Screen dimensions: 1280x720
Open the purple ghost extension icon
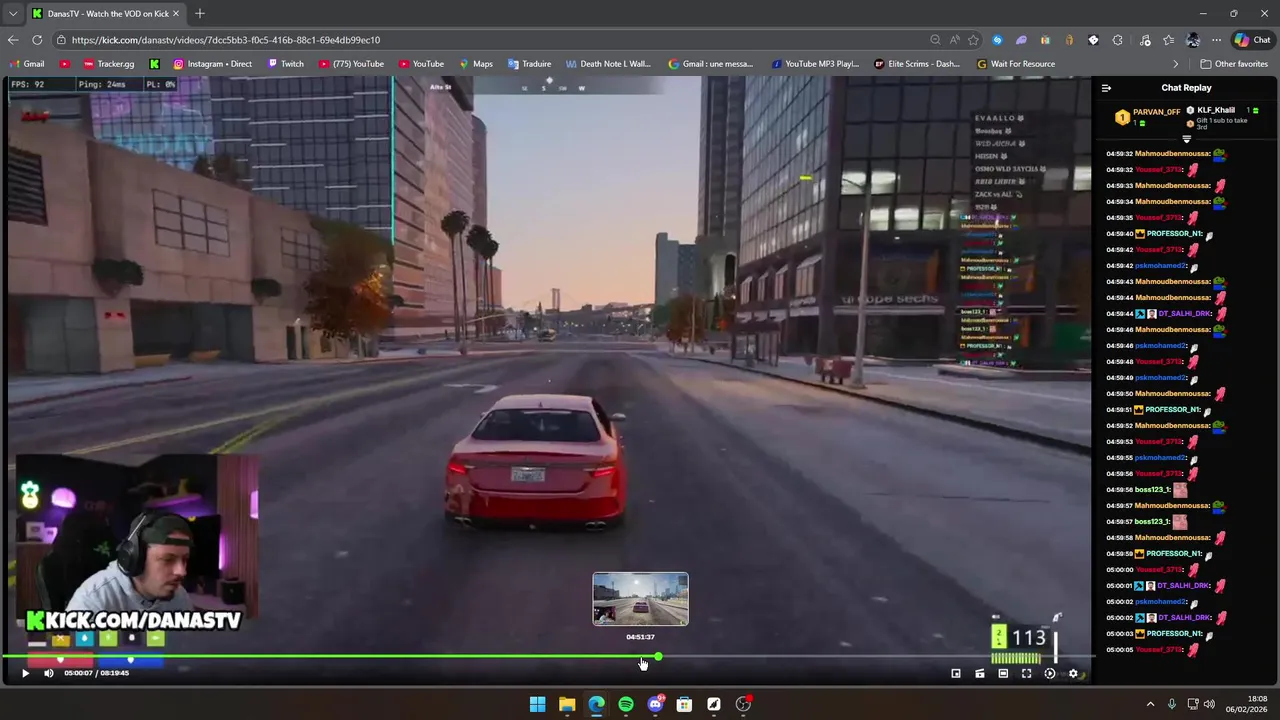1021,40
